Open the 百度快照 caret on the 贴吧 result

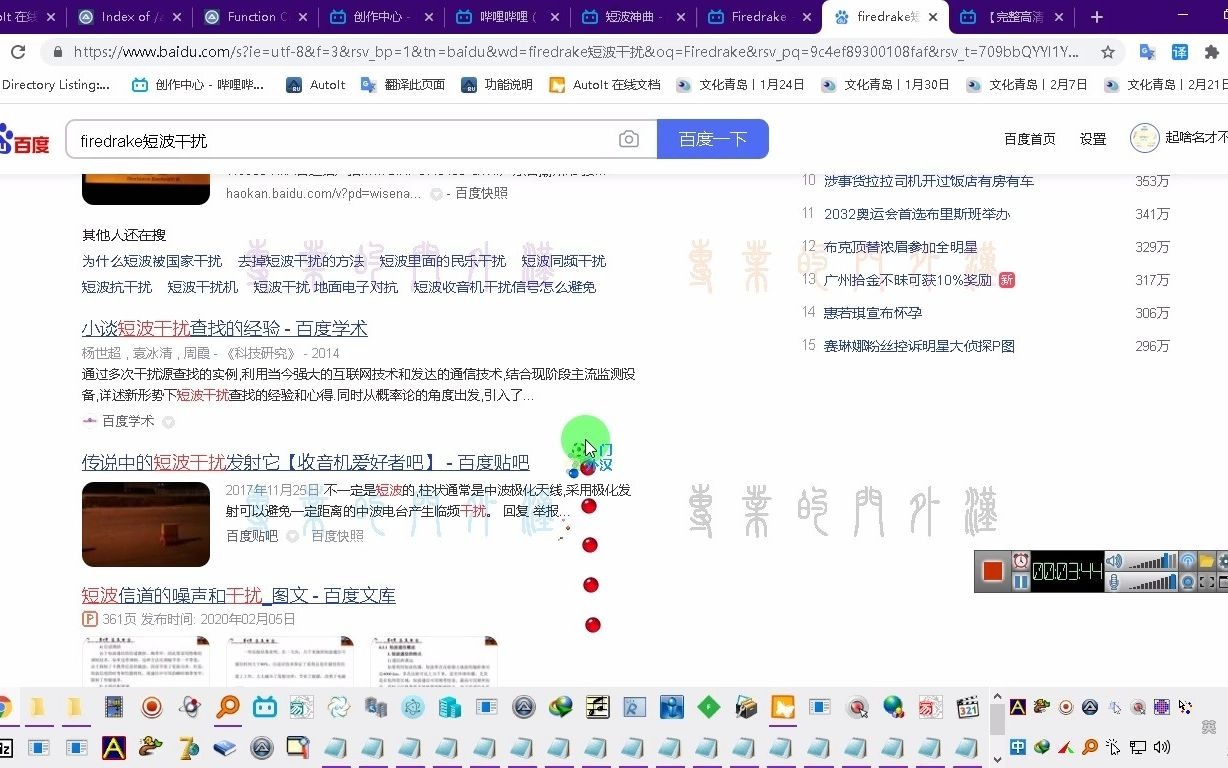[292, 535]
